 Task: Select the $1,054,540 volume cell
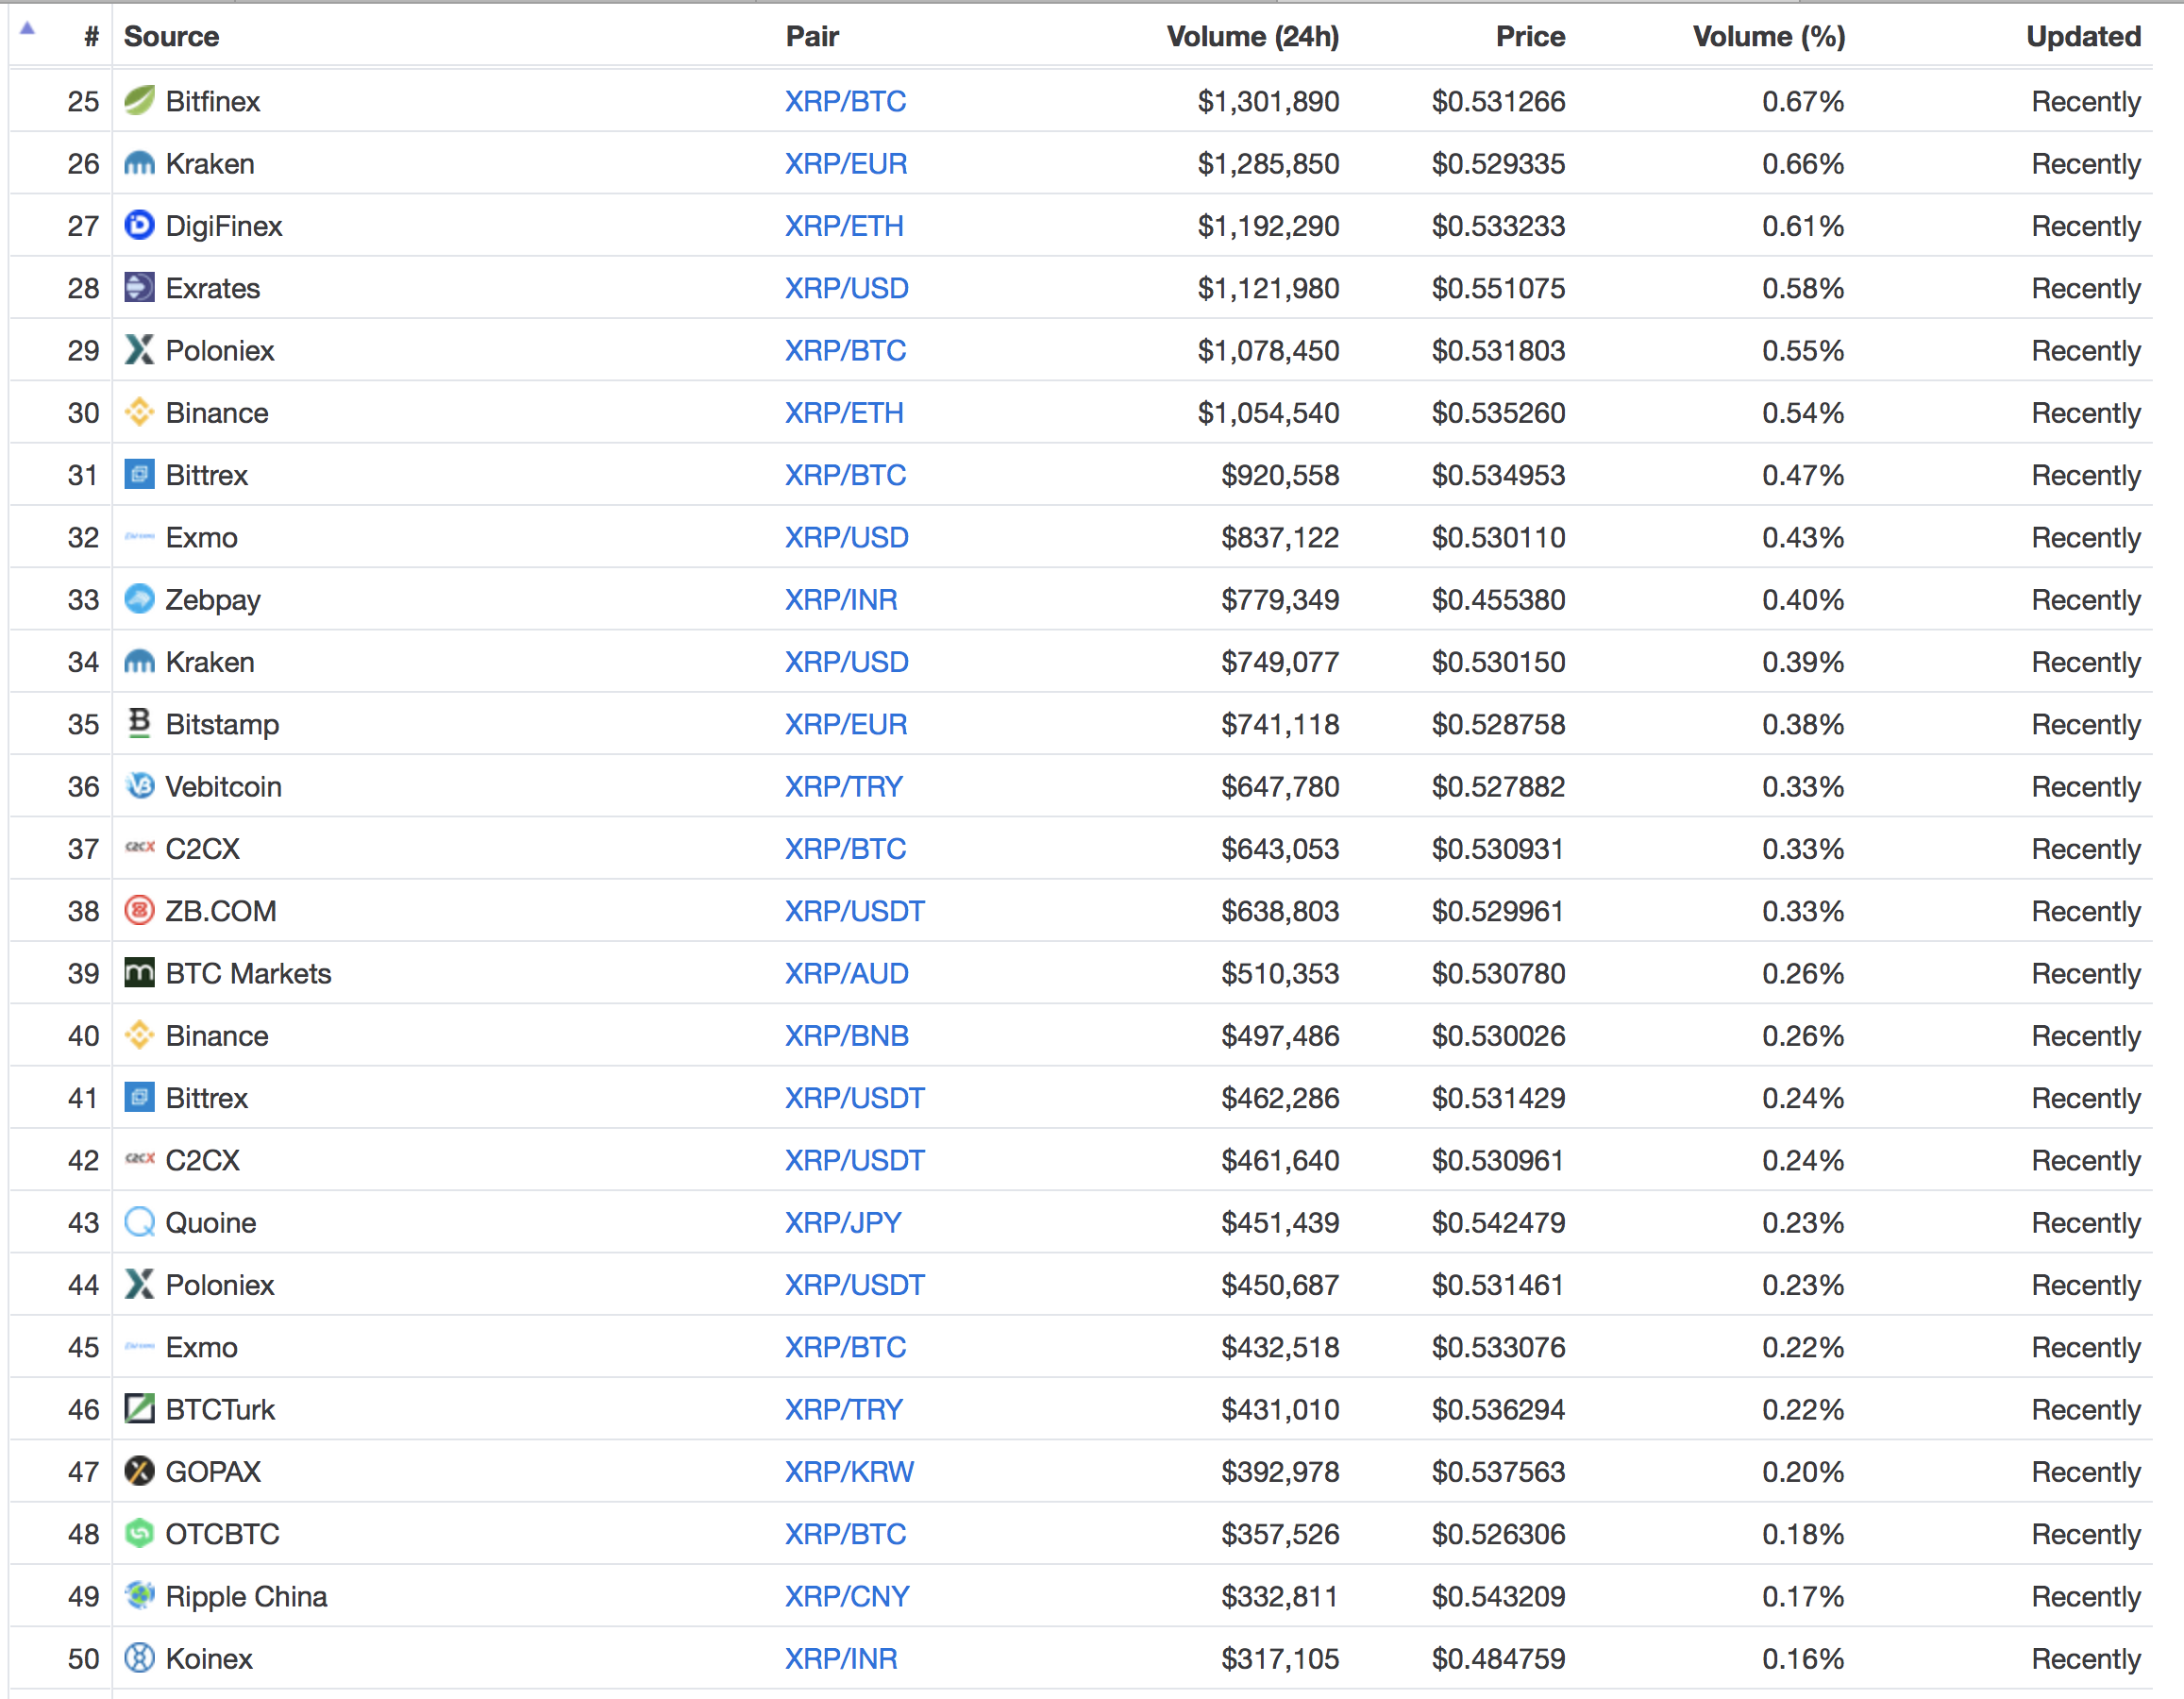1268,413
